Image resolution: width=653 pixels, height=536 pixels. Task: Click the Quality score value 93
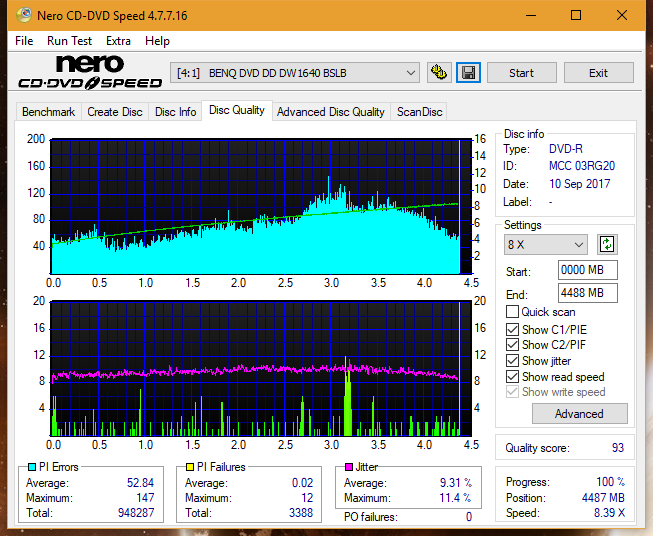(x=618, y=448)
